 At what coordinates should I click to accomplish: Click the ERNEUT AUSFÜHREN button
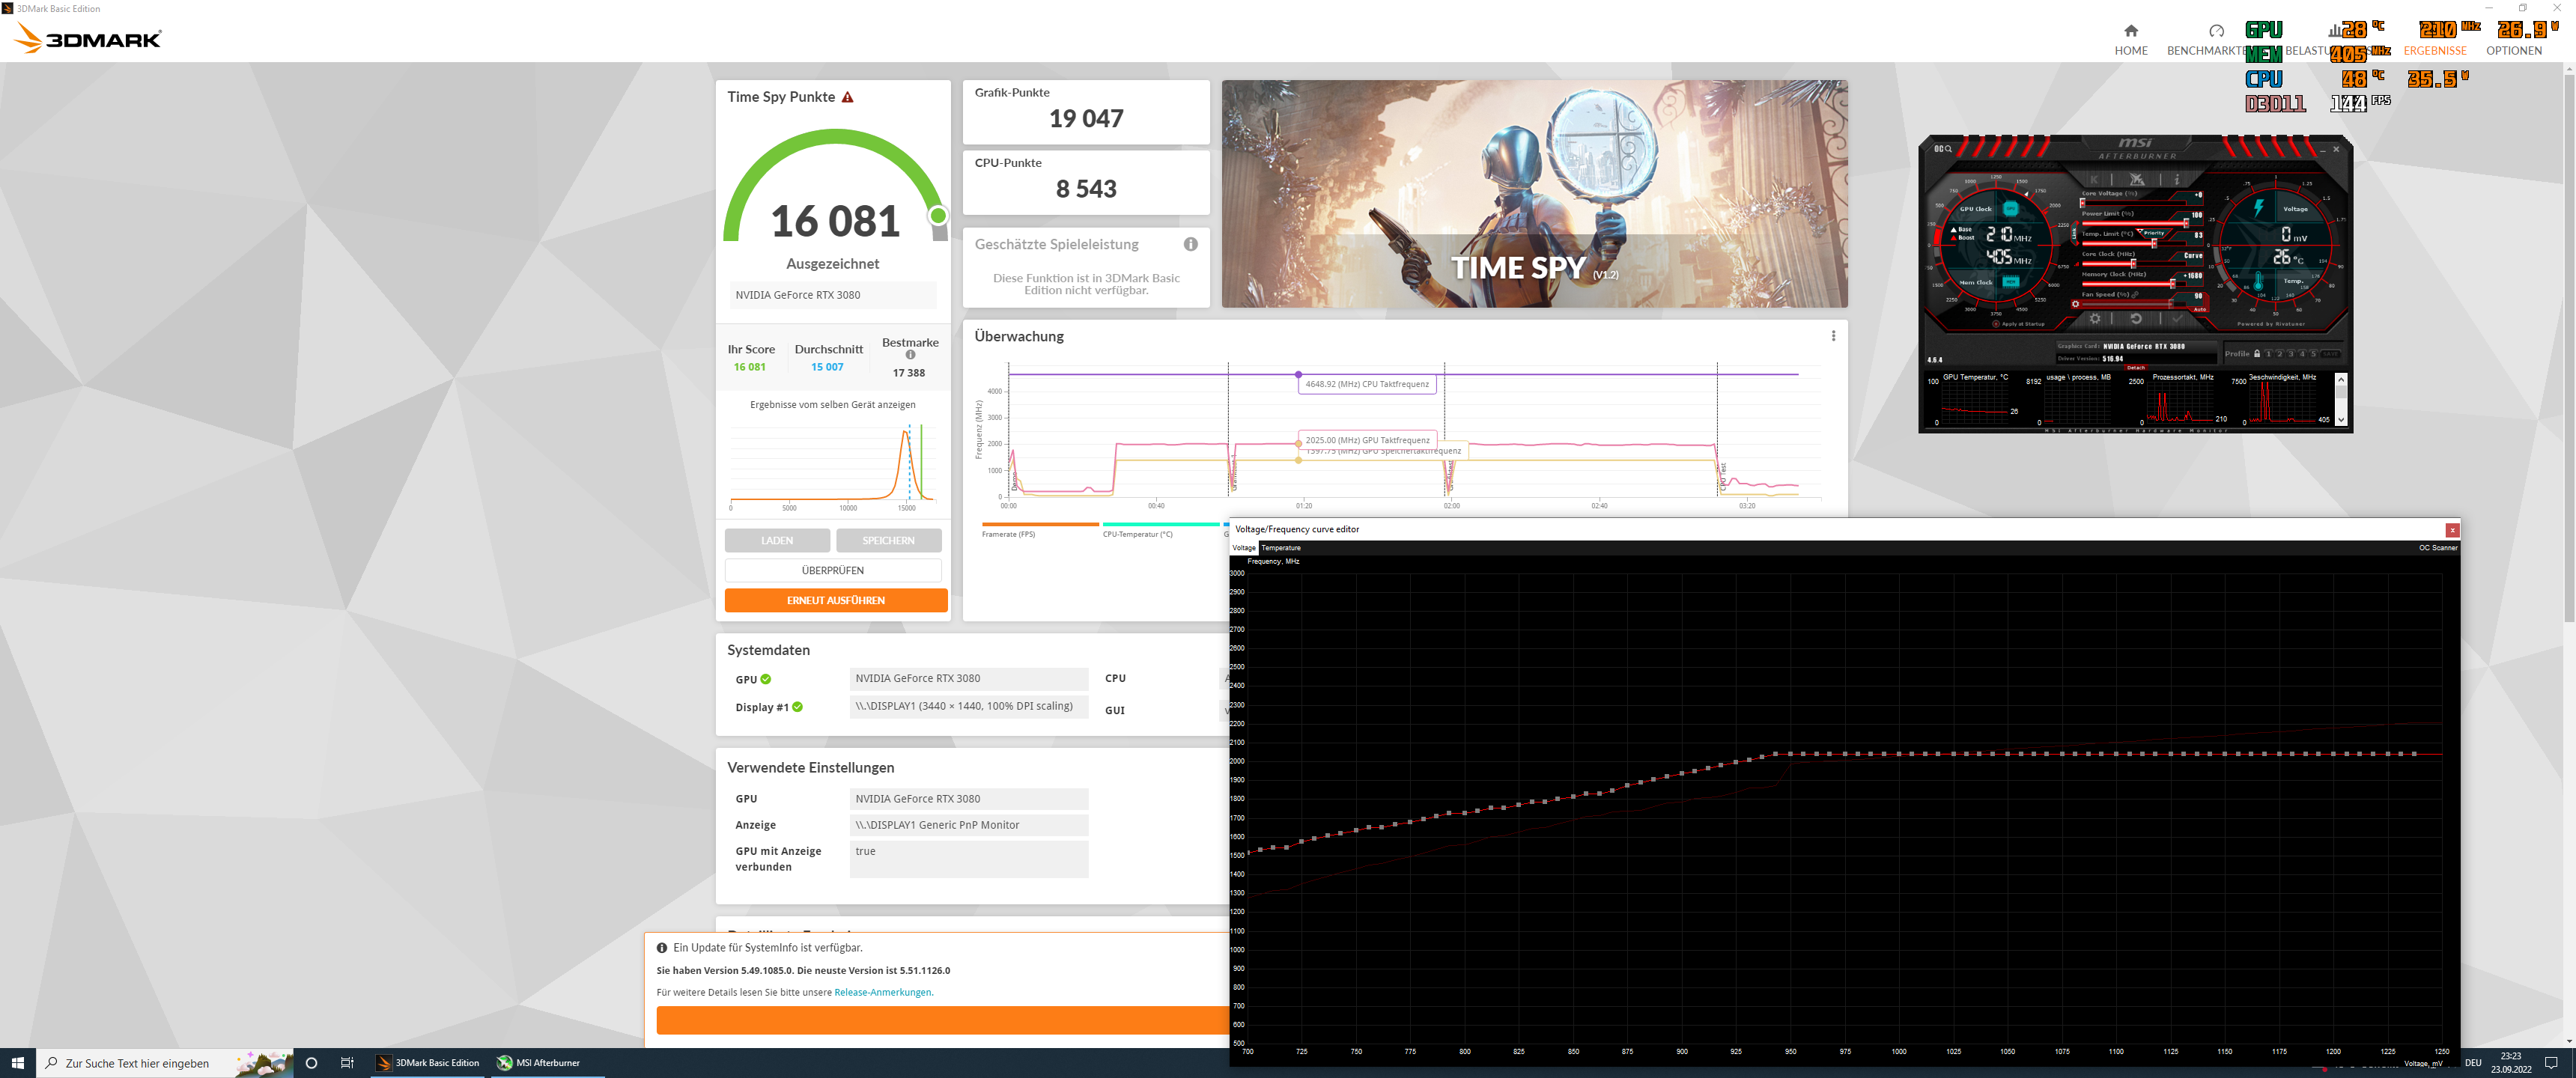(x=835, y=600)
